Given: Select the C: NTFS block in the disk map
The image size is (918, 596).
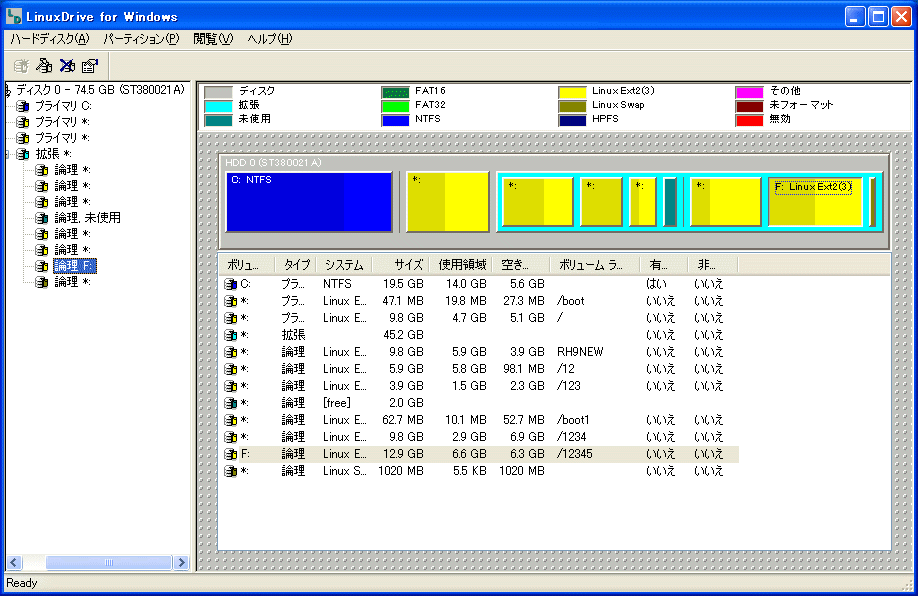Looking at the screenshot, I should point(309,202).
